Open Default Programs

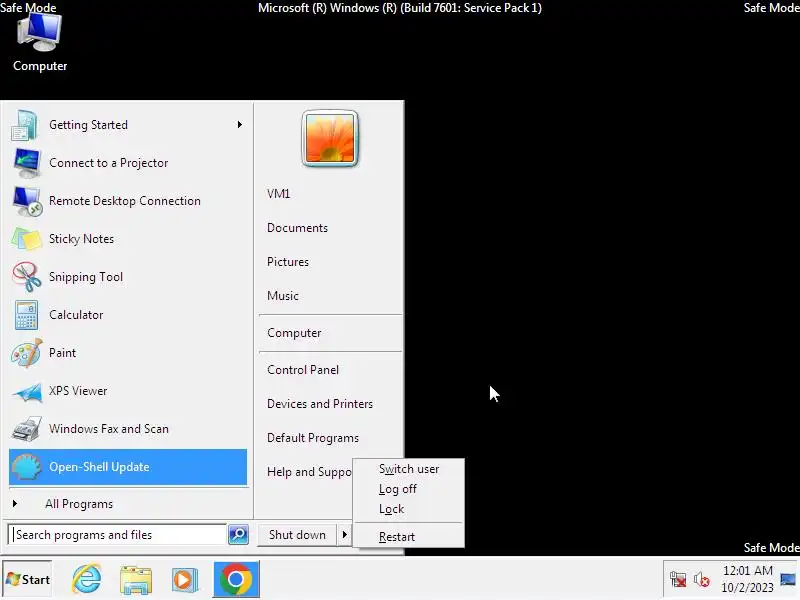coord(313,438)
